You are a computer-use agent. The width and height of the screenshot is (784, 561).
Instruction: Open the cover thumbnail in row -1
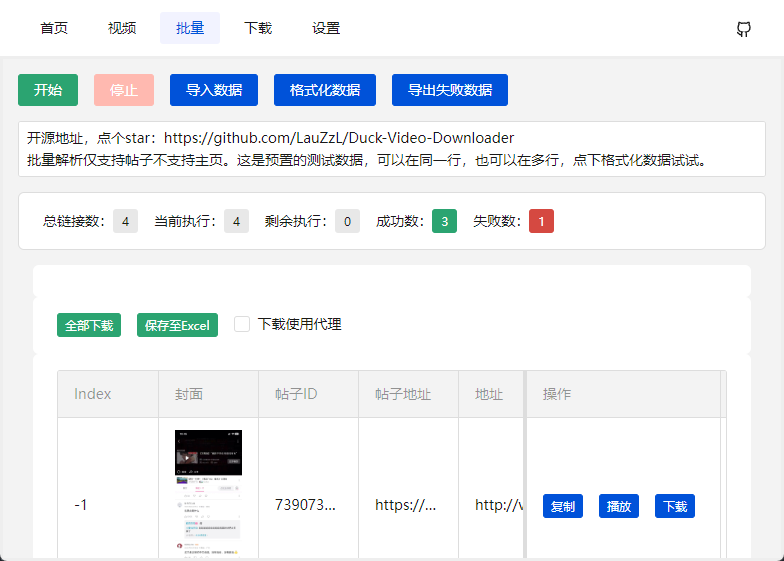coord(208,494)
